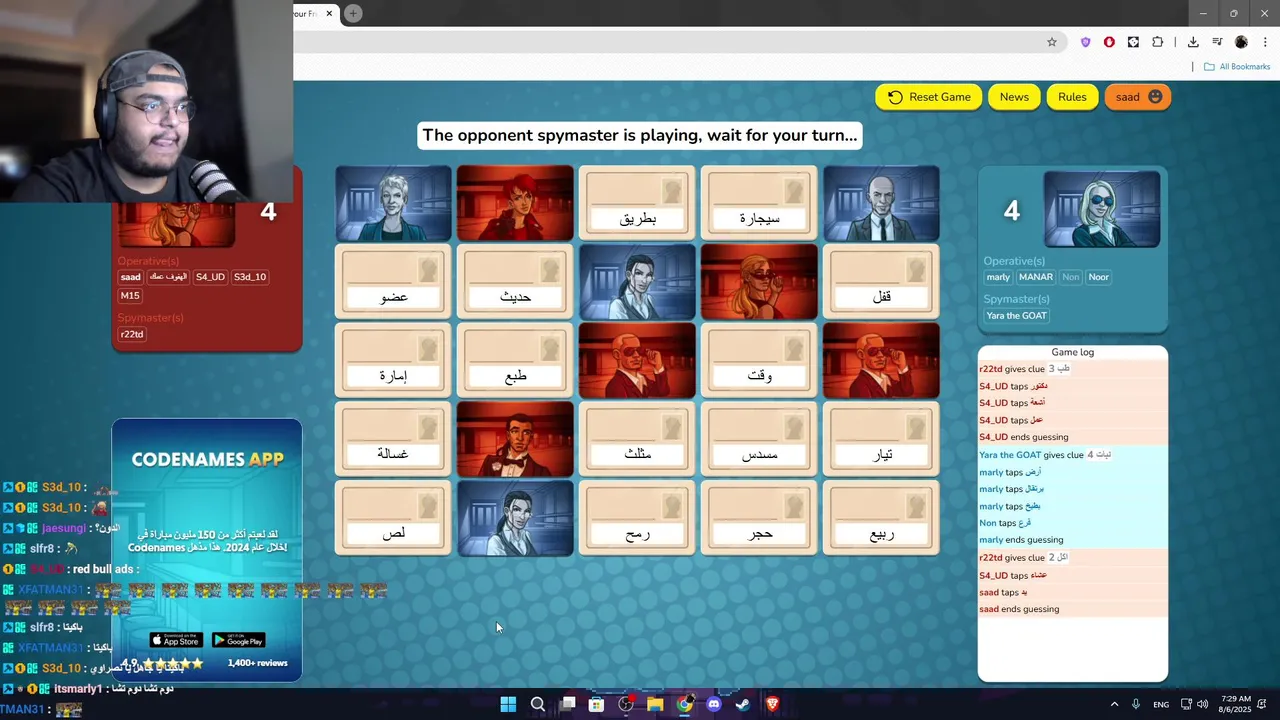Select the حديث word card
This screenshot has width=1280, height=720.
(x=515, y=282)
